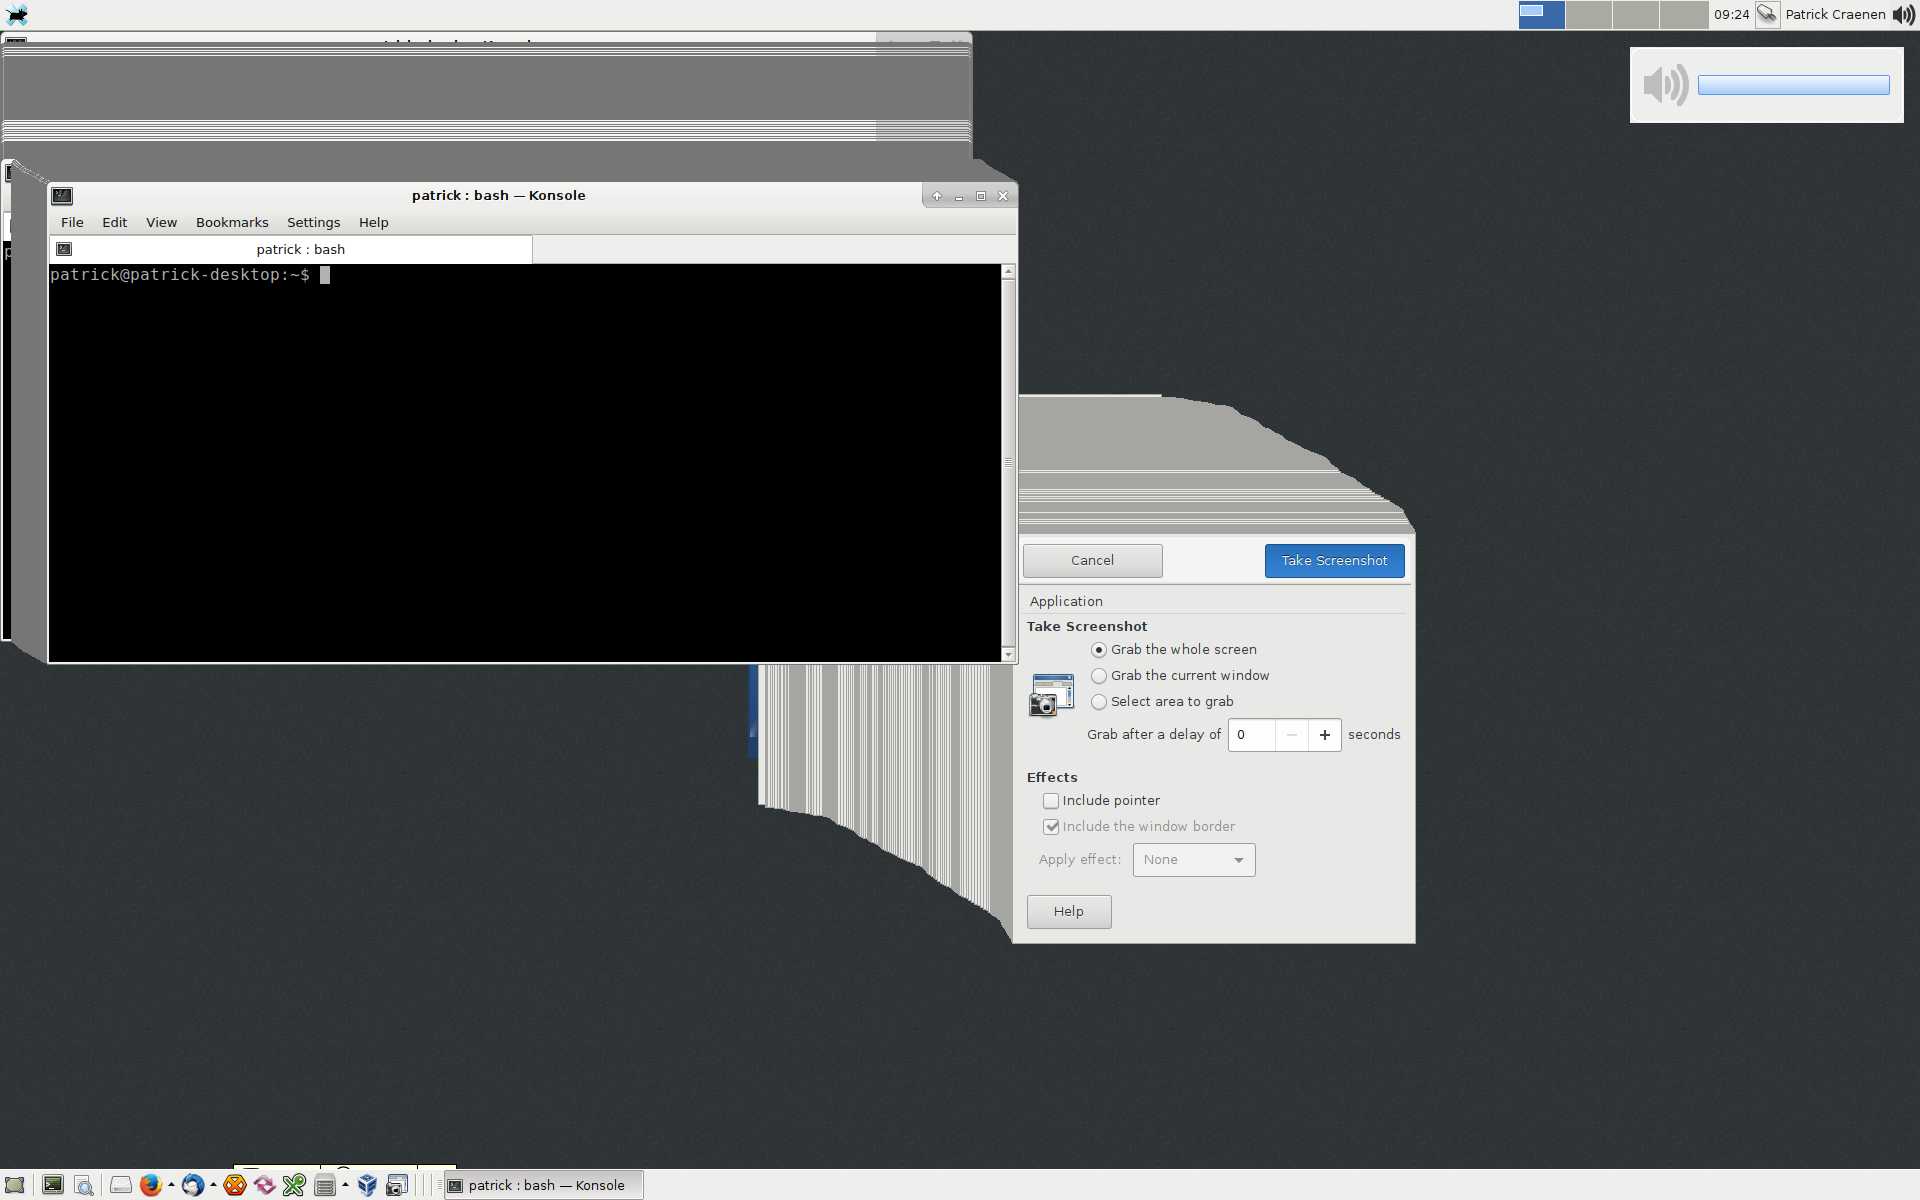The height and width of the screenshot is (1200, 1920).
Task: Open the Settings menu in Konsole
Action: [314, 223]
